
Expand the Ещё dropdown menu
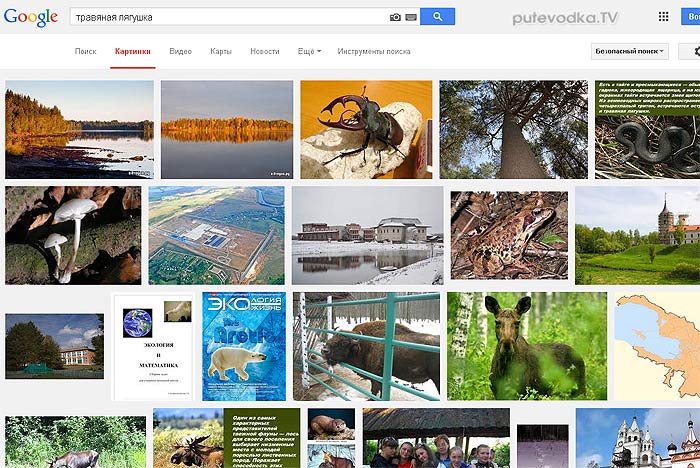click(309, 51)
